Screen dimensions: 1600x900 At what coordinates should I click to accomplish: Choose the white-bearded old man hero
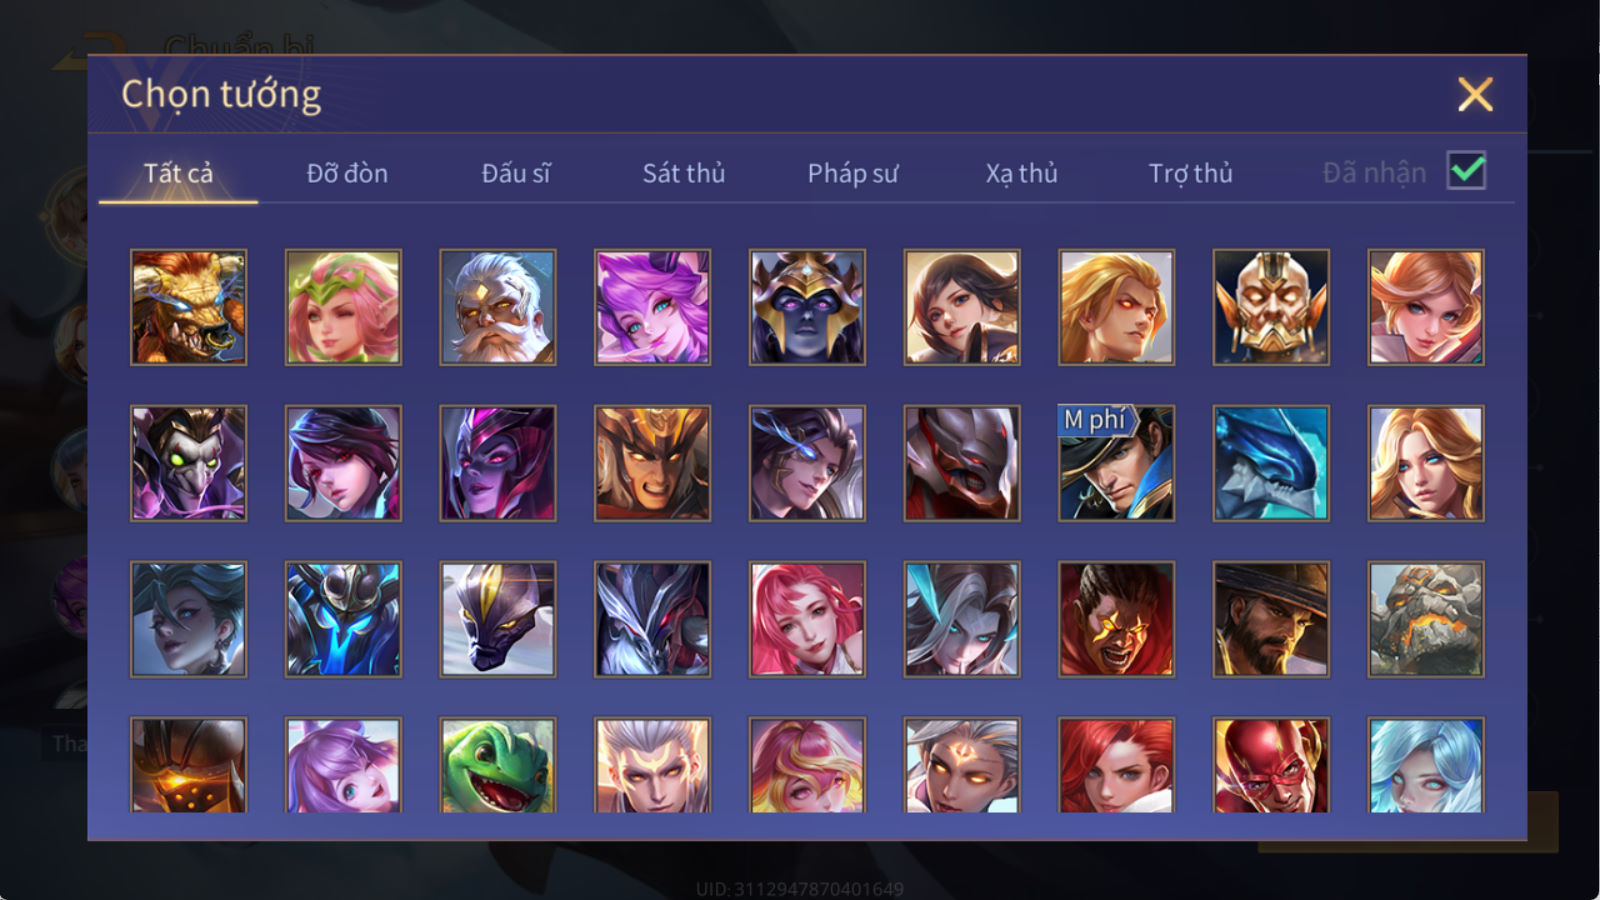(498, 307)
